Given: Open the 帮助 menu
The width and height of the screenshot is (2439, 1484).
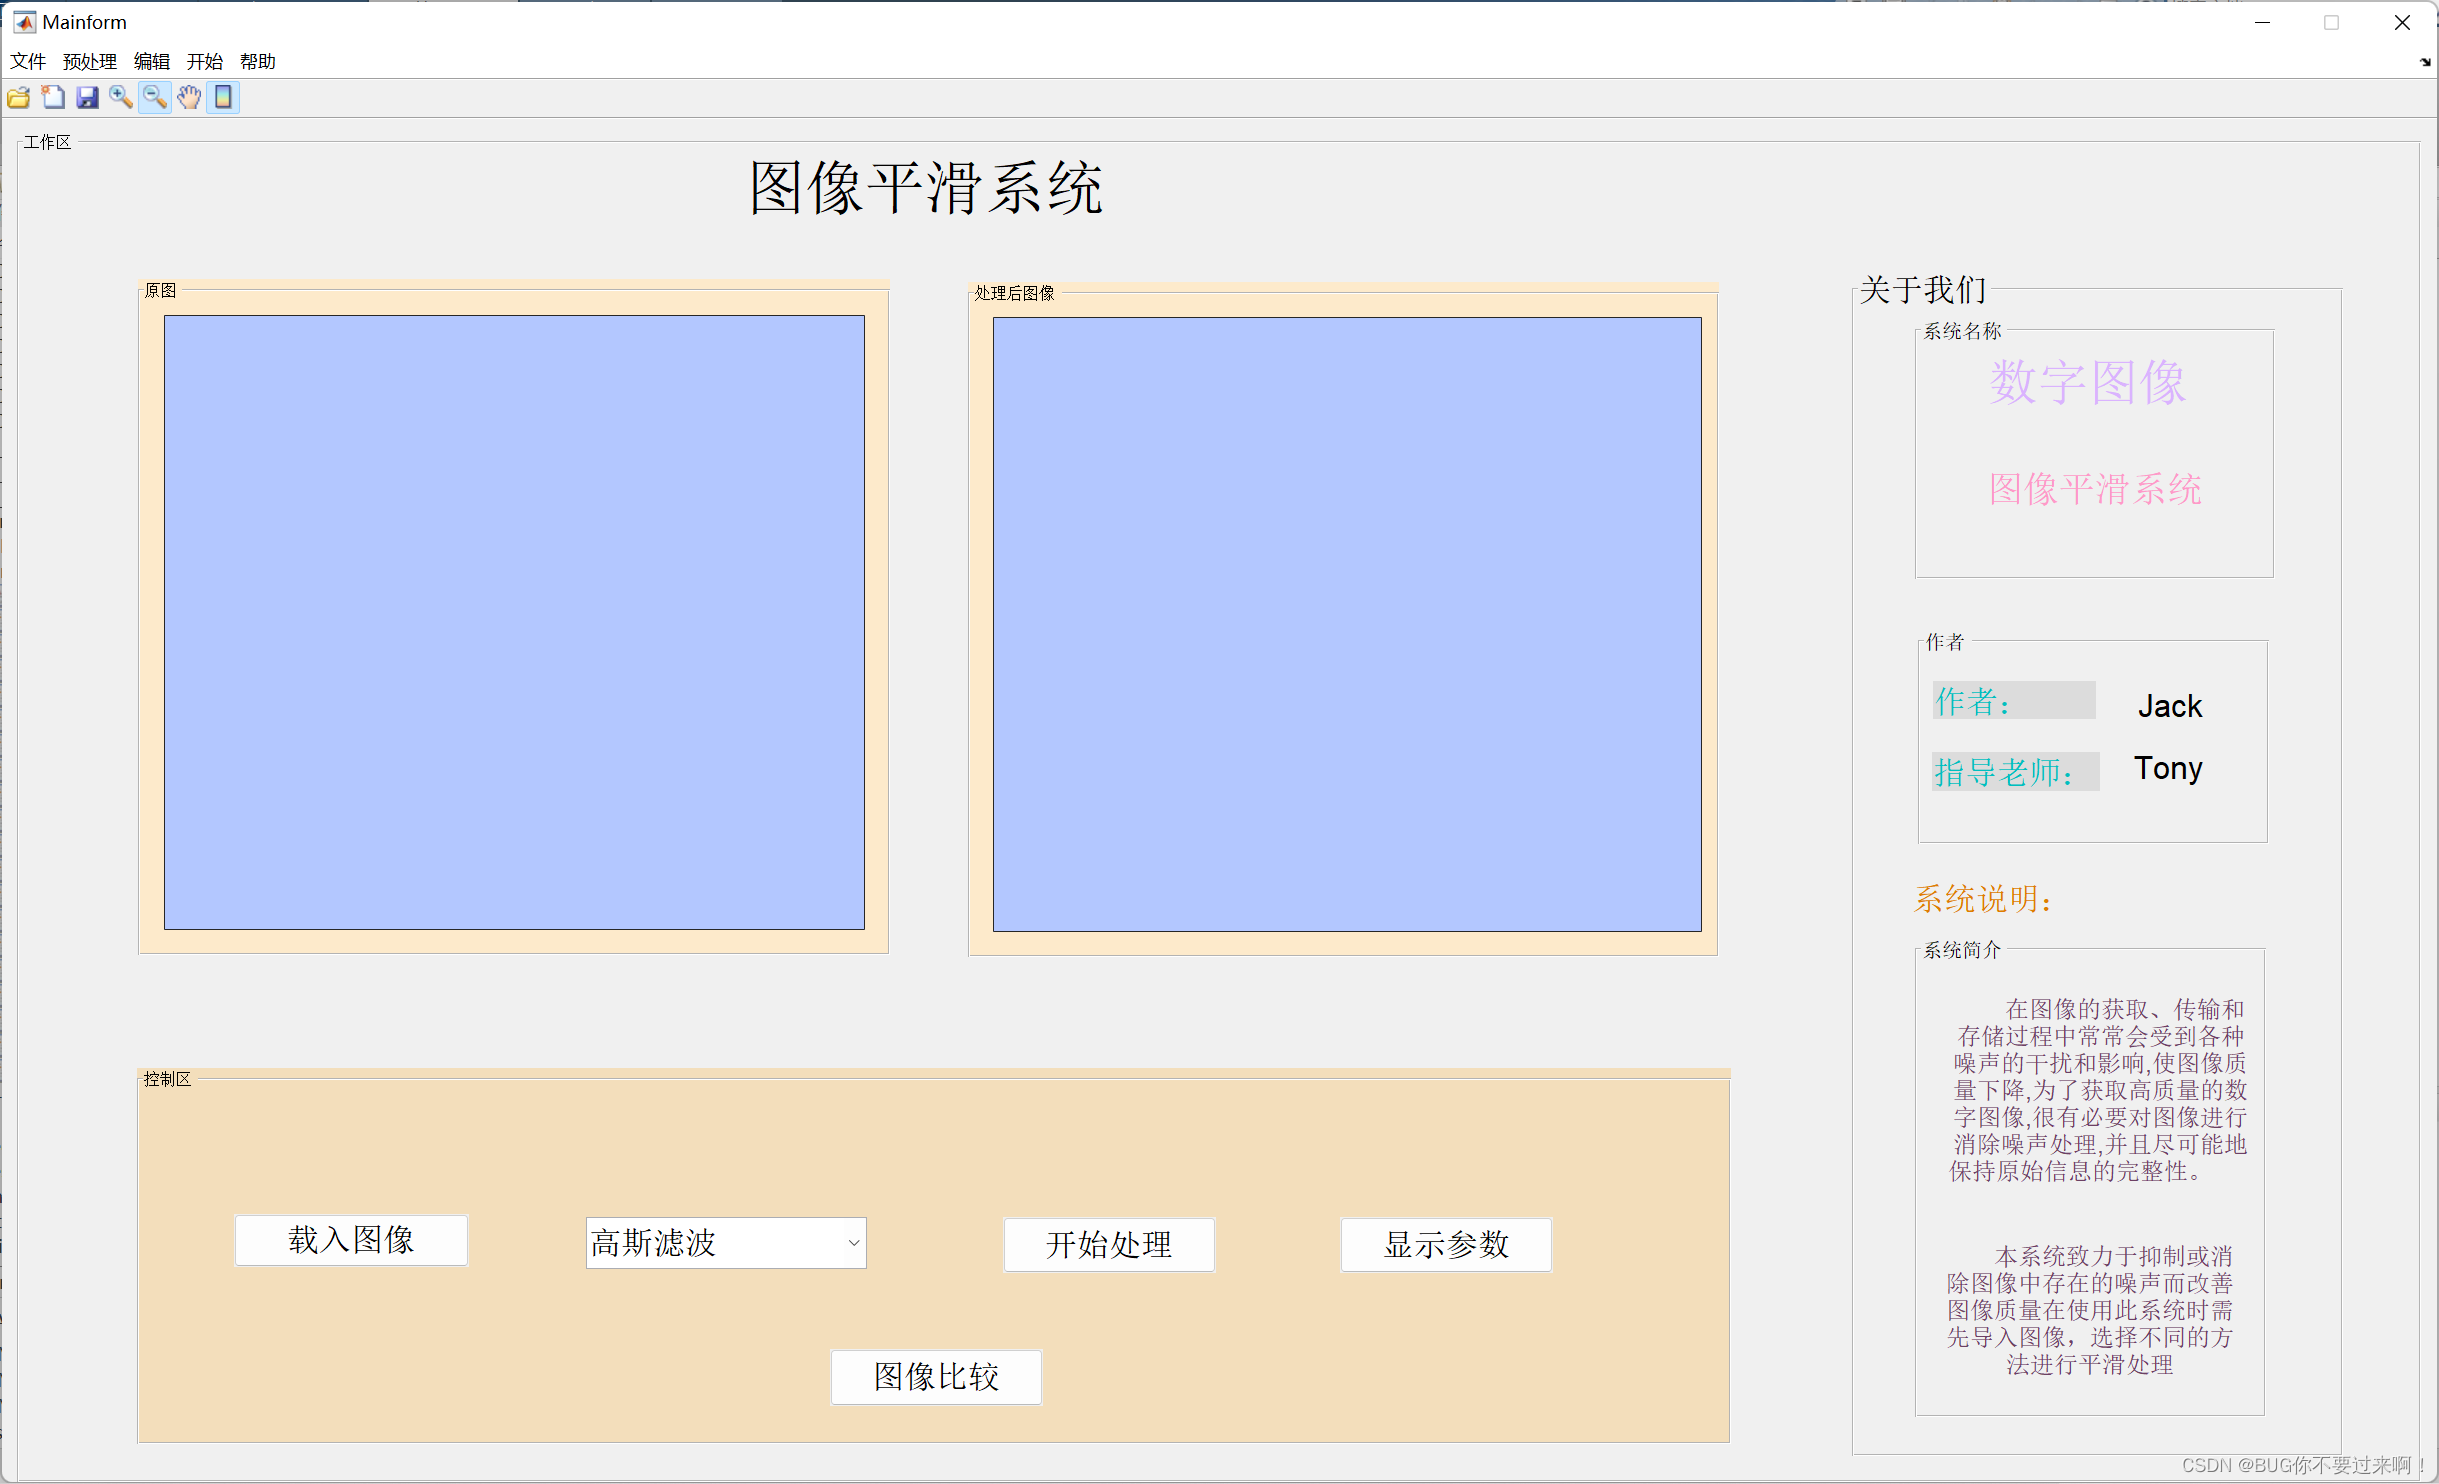Looking at the screenshot, I should point(258,61).
